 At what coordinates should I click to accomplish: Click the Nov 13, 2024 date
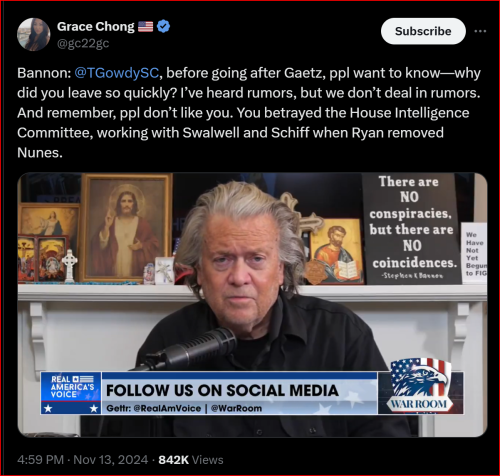coord(110,460)
